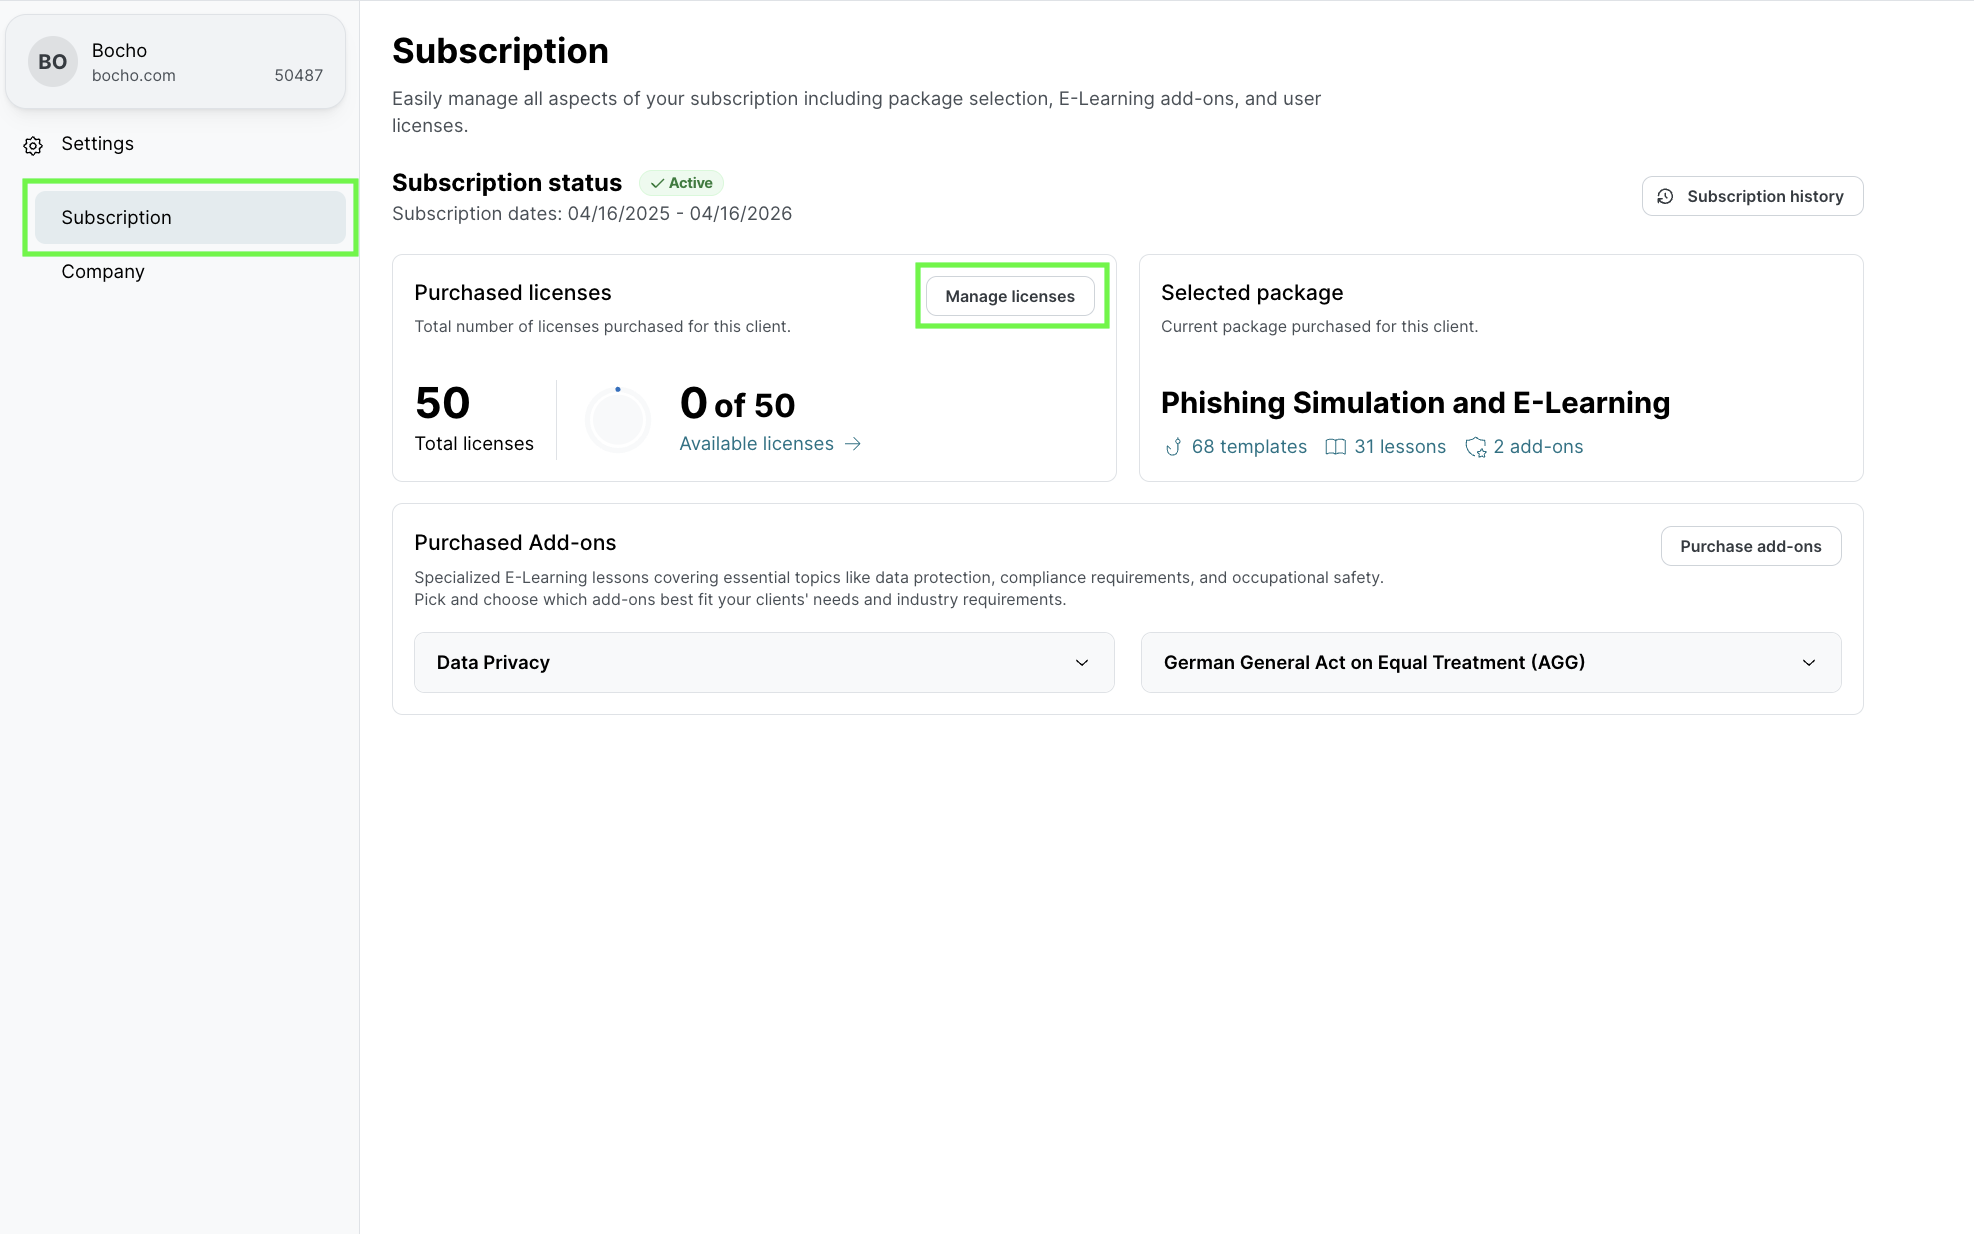The height and width of the screenshot is (1234, 1974).
Task: Open the Bocho client account switcher
Action: click(x=176, y=62)
